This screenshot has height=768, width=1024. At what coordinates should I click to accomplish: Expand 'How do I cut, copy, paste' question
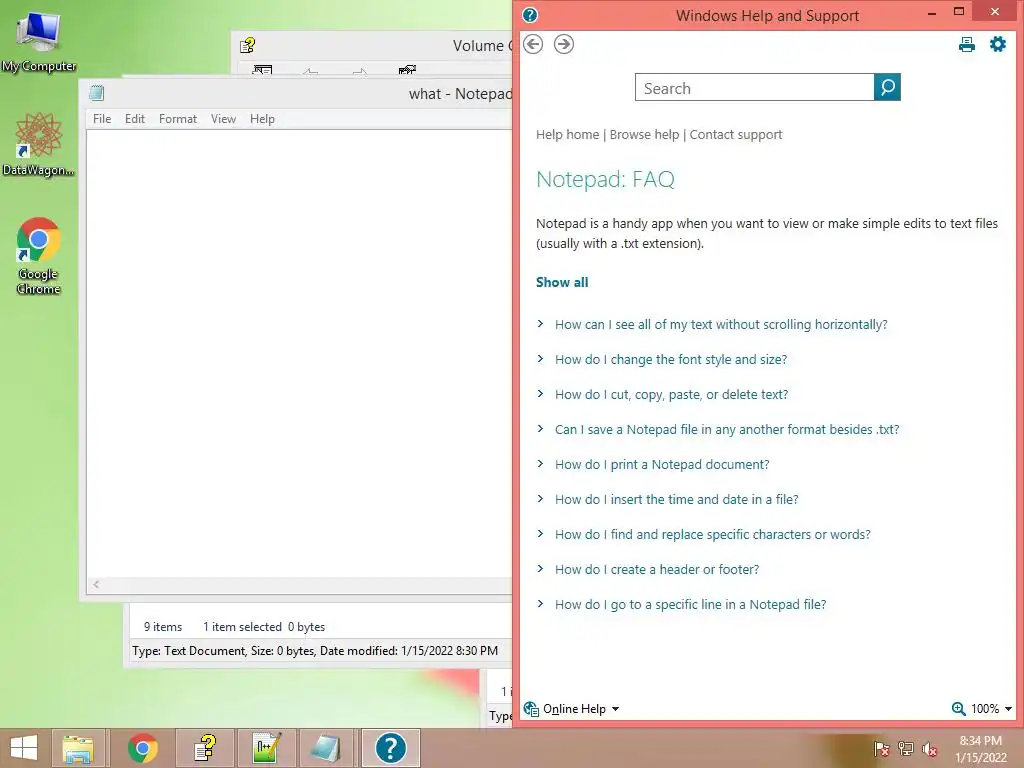(671, 394)
